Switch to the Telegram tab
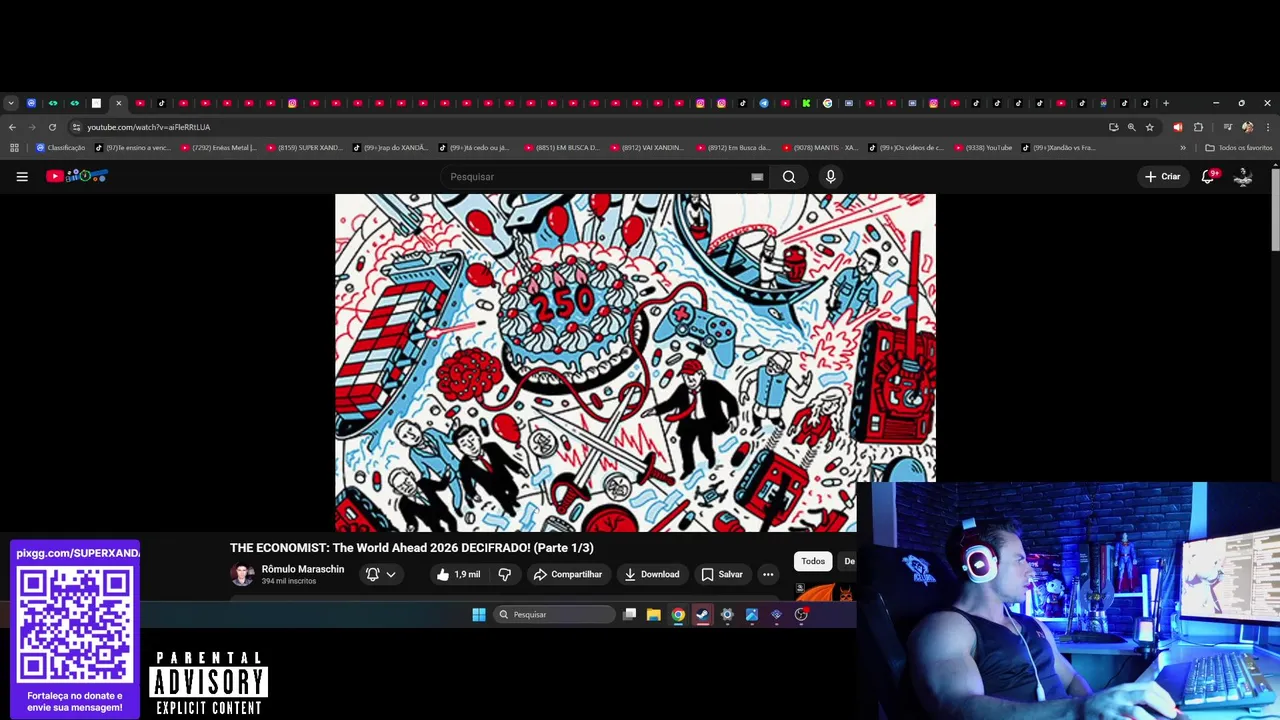Image resolution: width=1280 pixels, height=720 pixels. tap(764, 103)
